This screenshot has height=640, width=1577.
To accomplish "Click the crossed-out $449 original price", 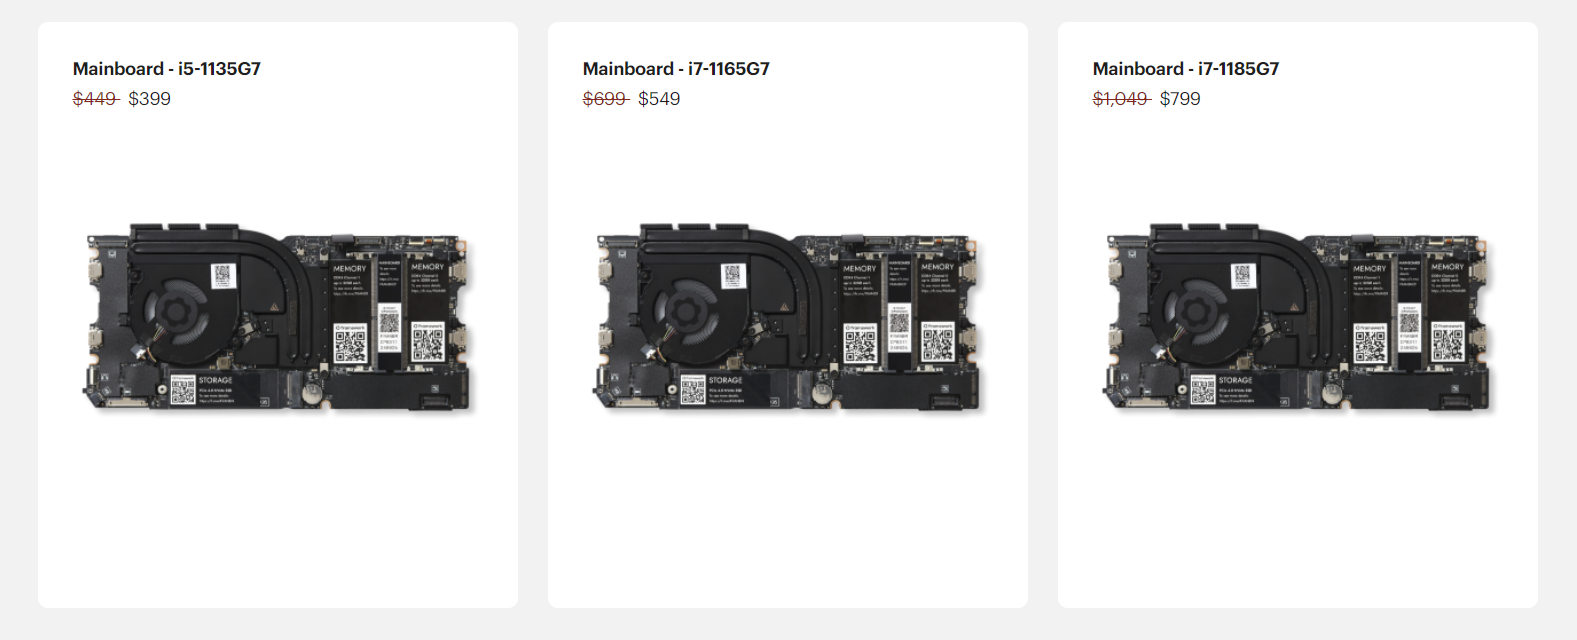I will tap(95, 99).
